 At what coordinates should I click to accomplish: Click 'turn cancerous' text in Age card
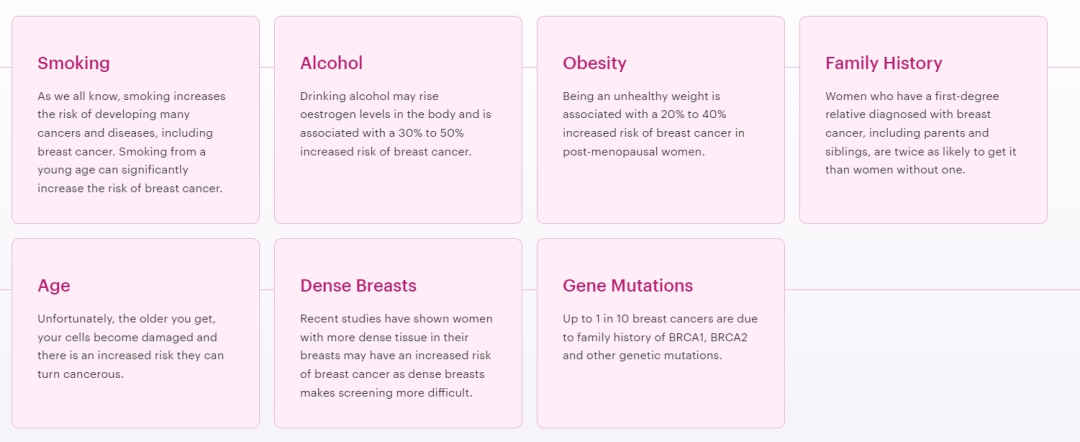(81, 375)
